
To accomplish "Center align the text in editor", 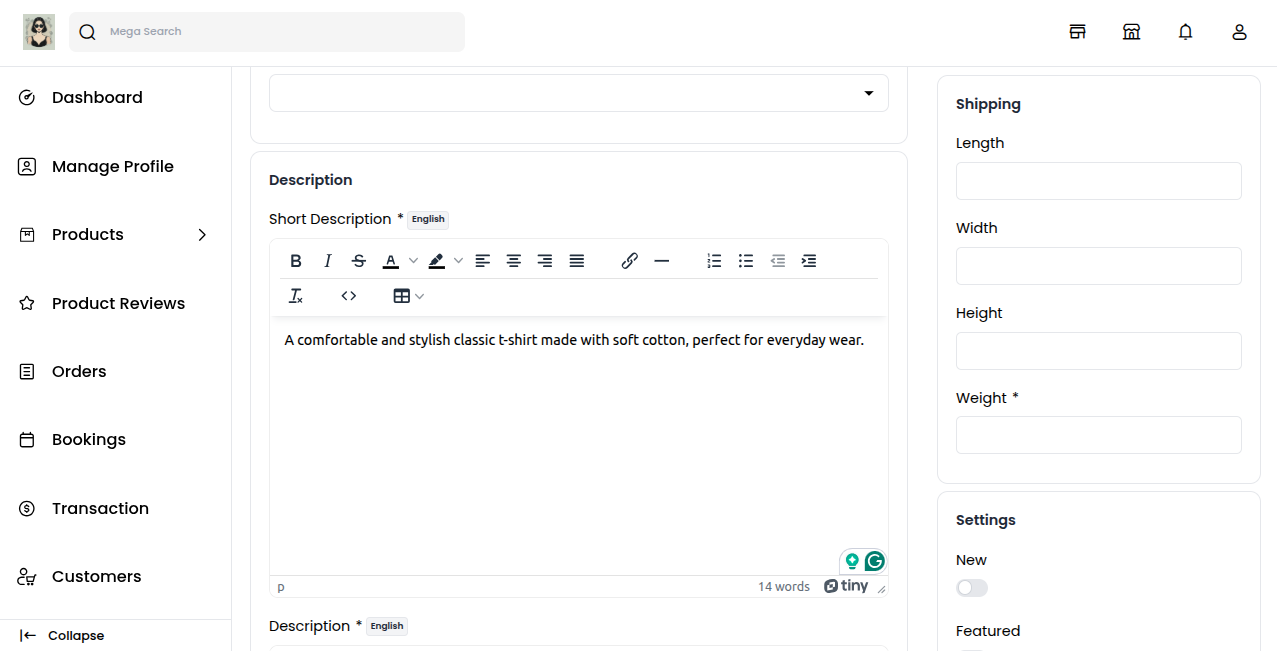I will point(514,261).
